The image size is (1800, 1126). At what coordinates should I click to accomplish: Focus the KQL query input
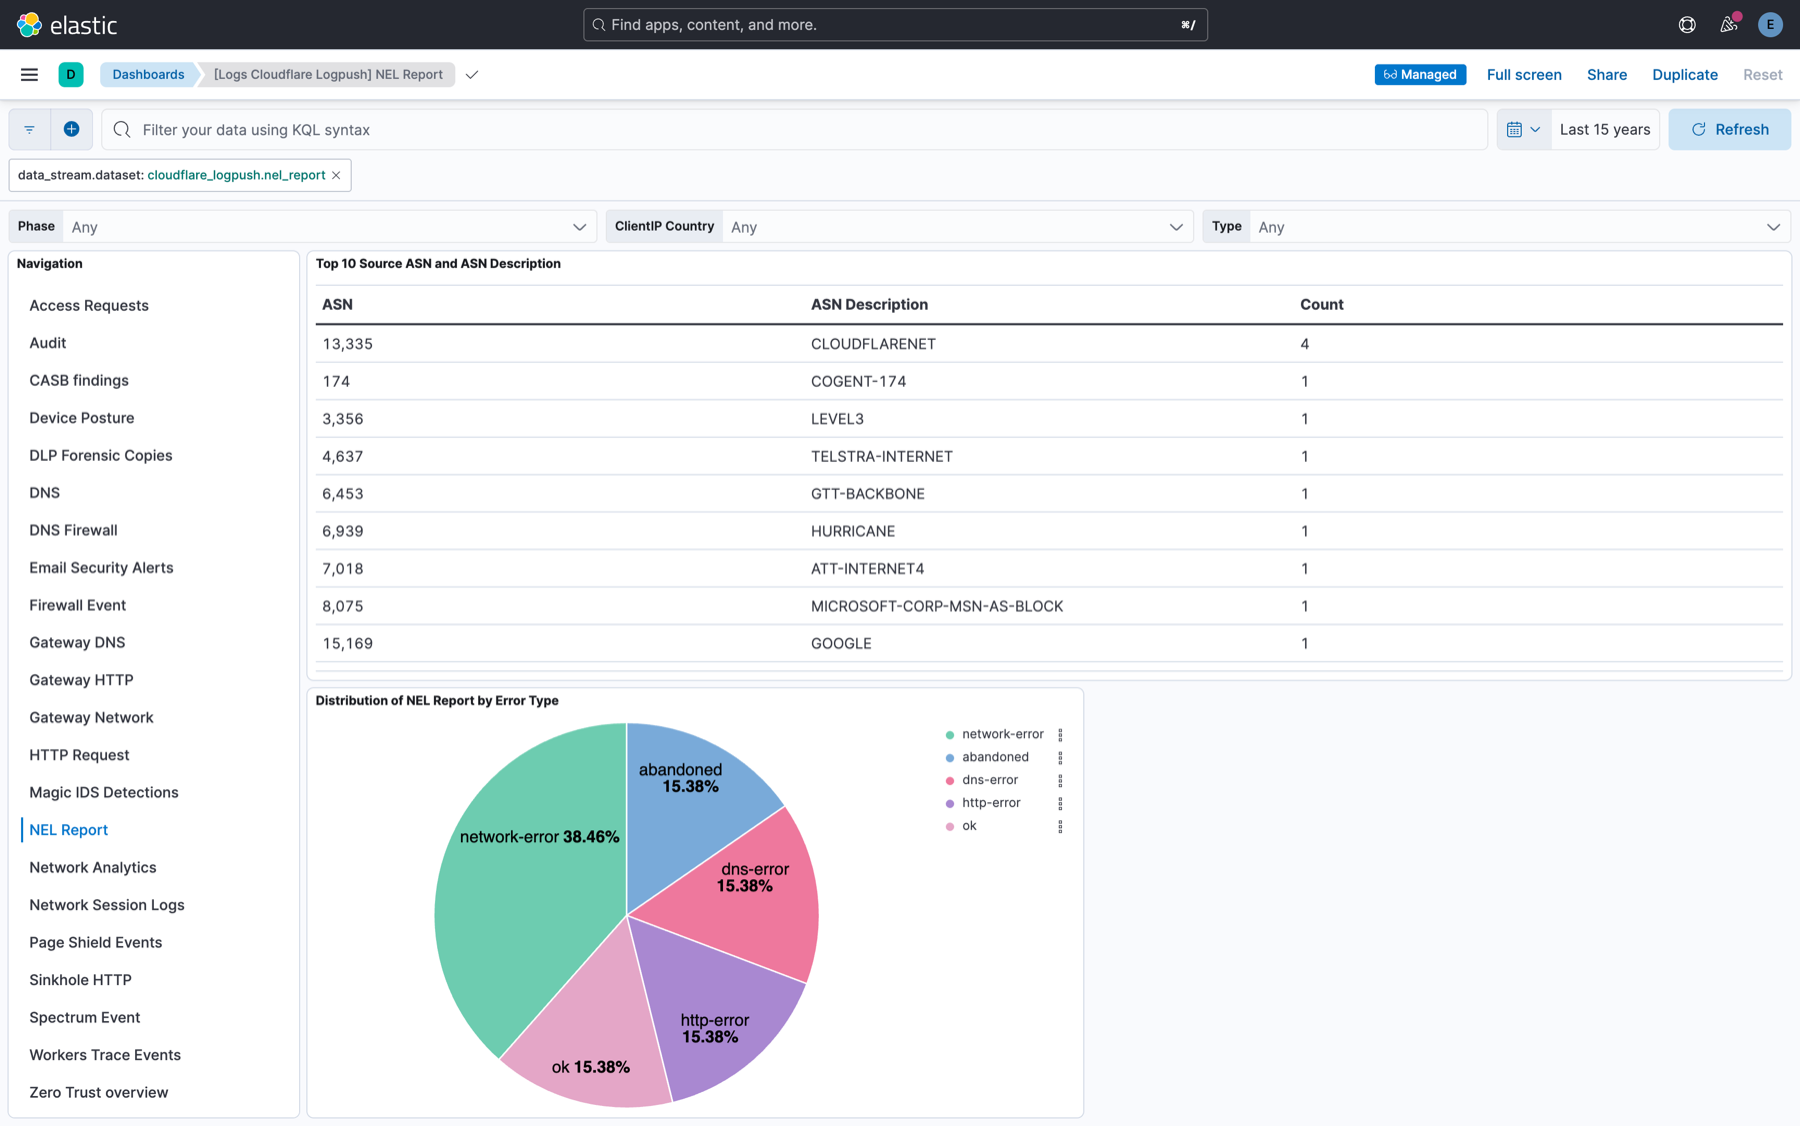click(795, 129)
